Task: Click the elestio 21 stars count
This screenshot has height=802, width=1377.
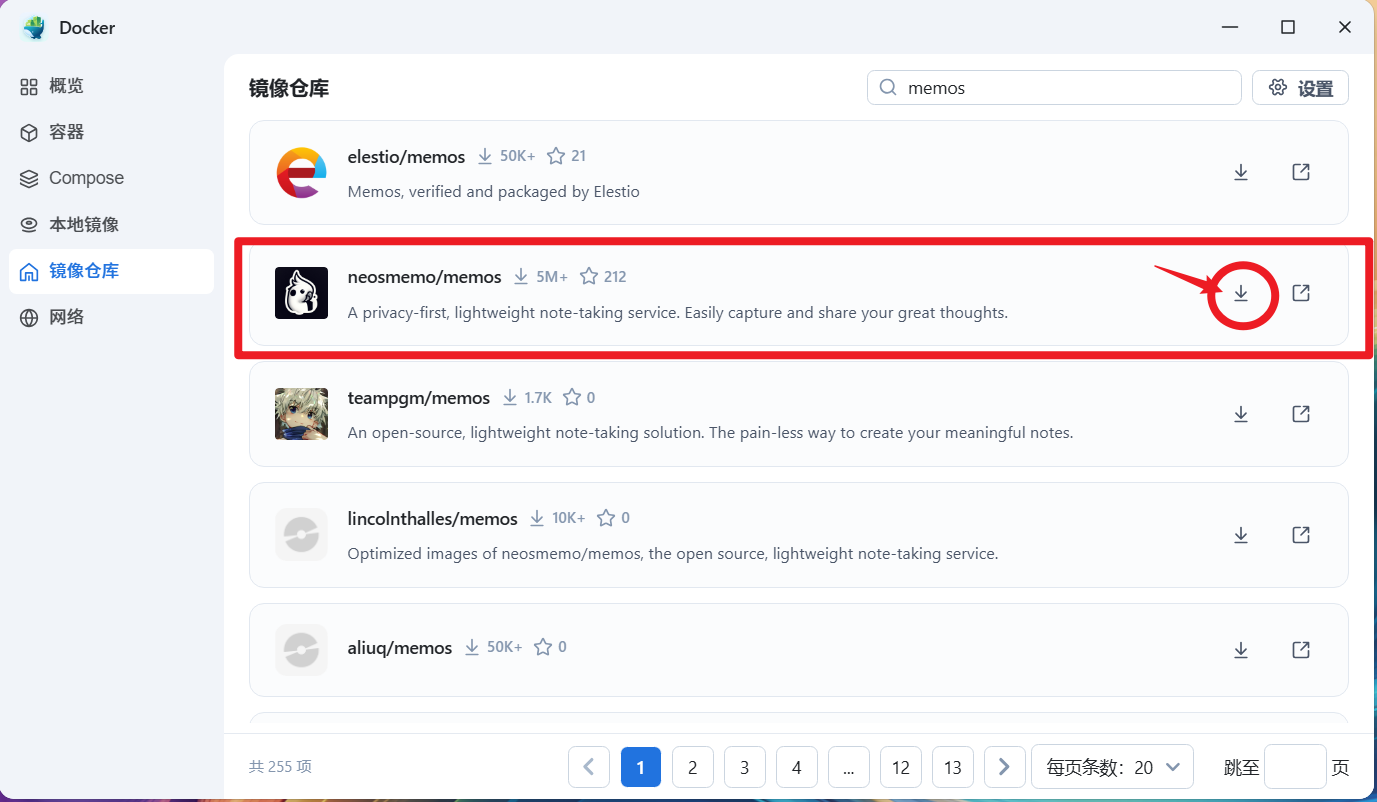Action: coord(578,156)
